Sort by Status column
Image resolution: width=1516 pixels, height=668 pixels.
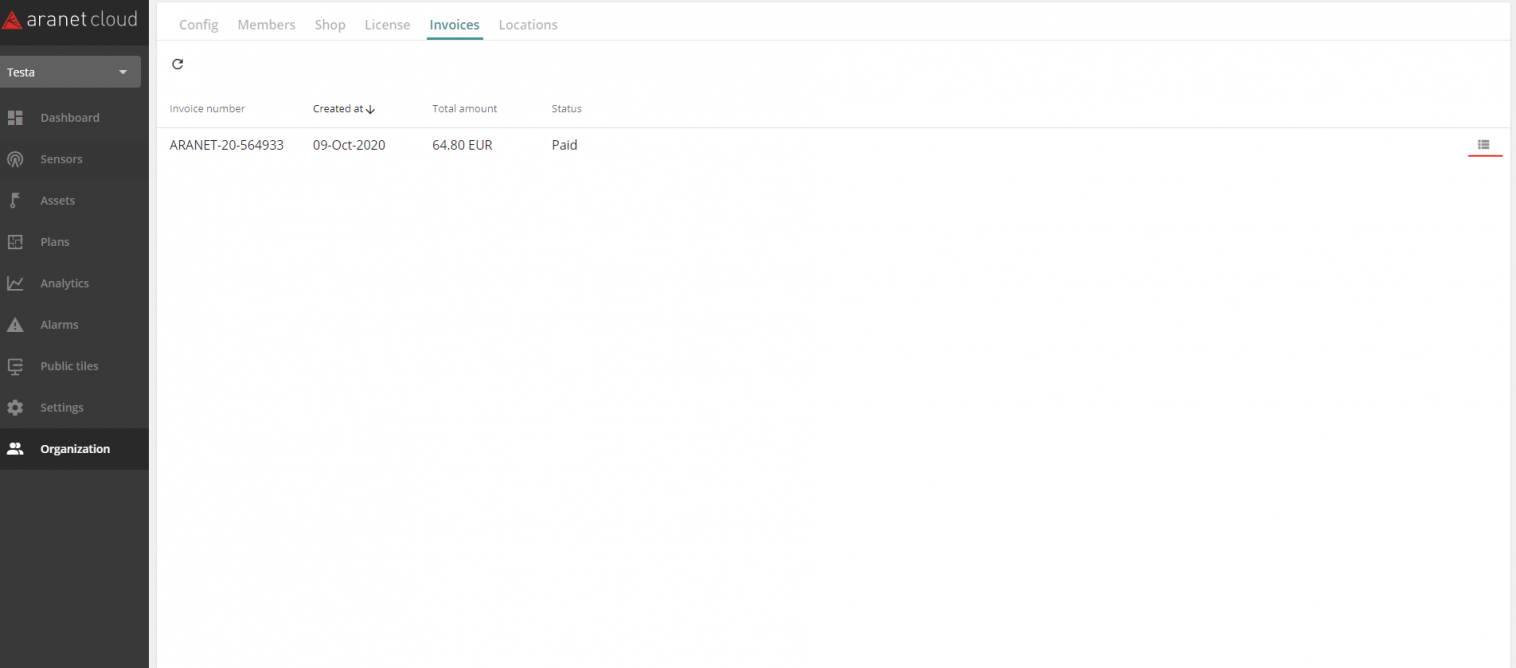566,109
